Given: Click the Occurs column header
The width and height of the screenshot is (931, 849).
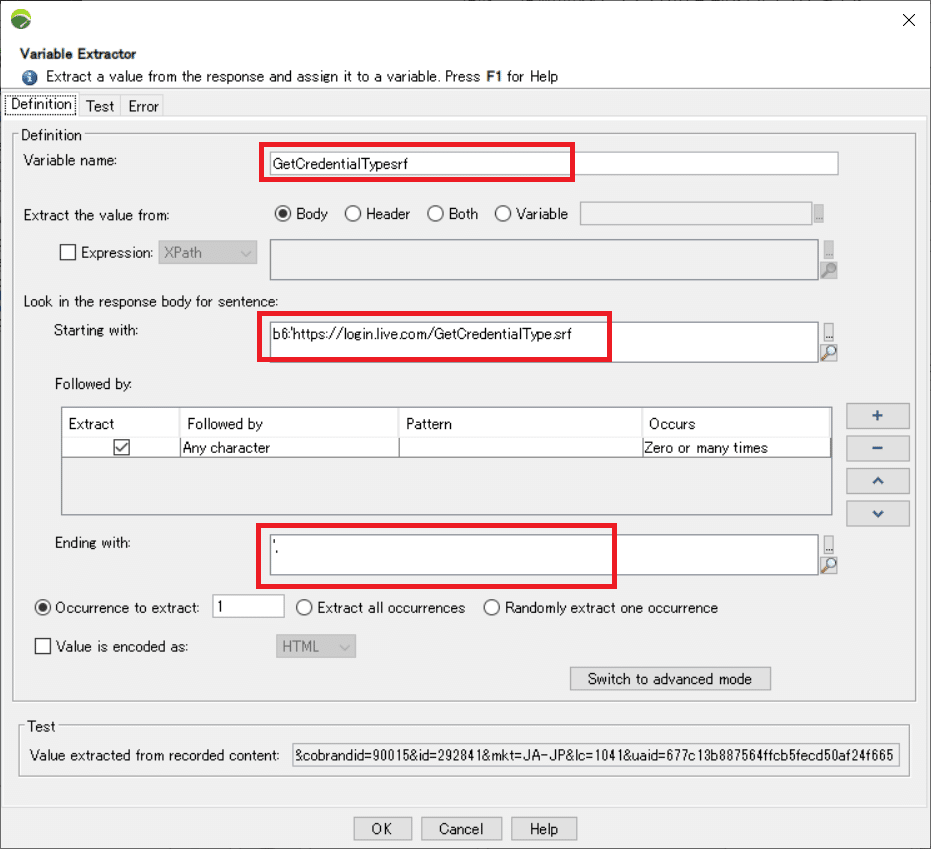Looking at the screenshot, I should click(x=736, y=423).
